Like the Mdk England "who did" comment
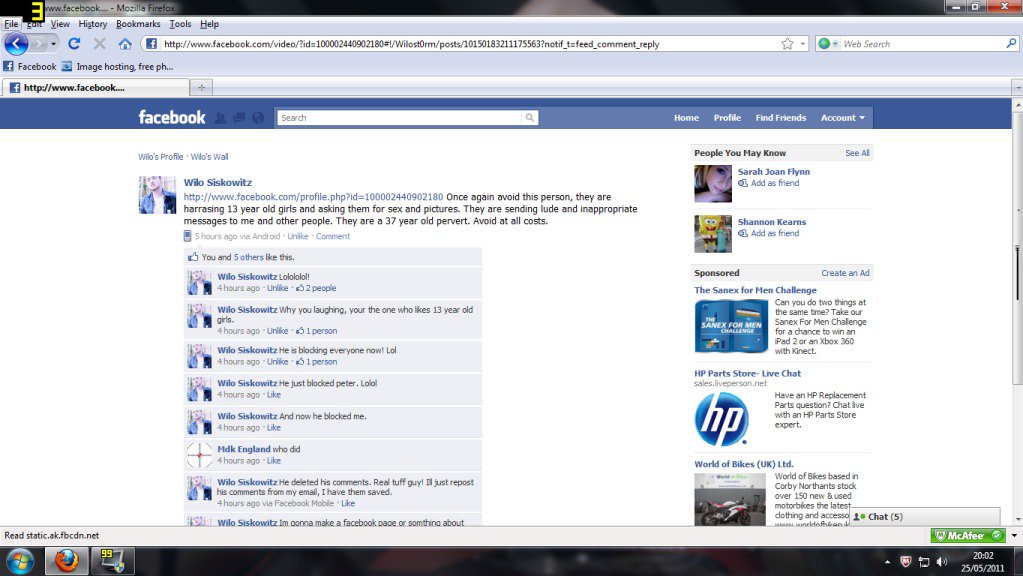 coord(273,461)
